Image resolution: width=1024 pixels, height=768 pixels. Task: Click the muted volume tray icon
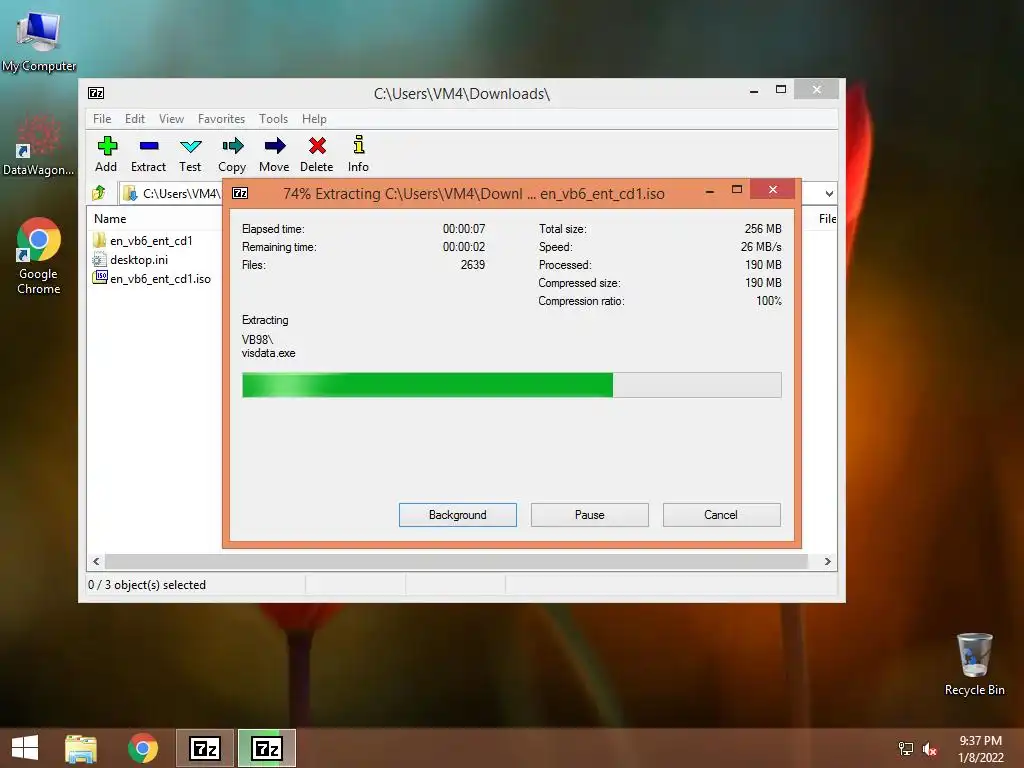point(930,749)
